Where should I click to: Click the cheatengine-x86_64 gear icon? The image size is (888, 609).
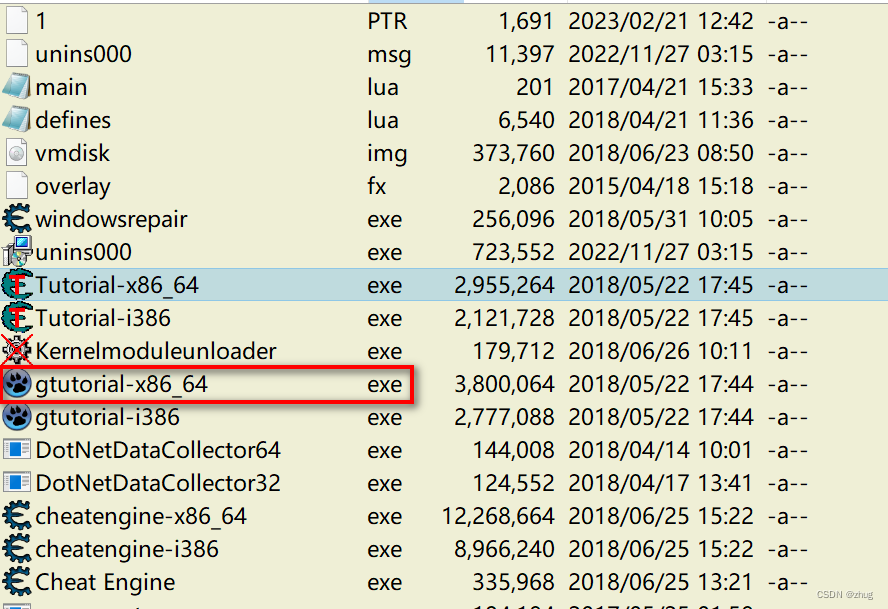tap(17, 516)
